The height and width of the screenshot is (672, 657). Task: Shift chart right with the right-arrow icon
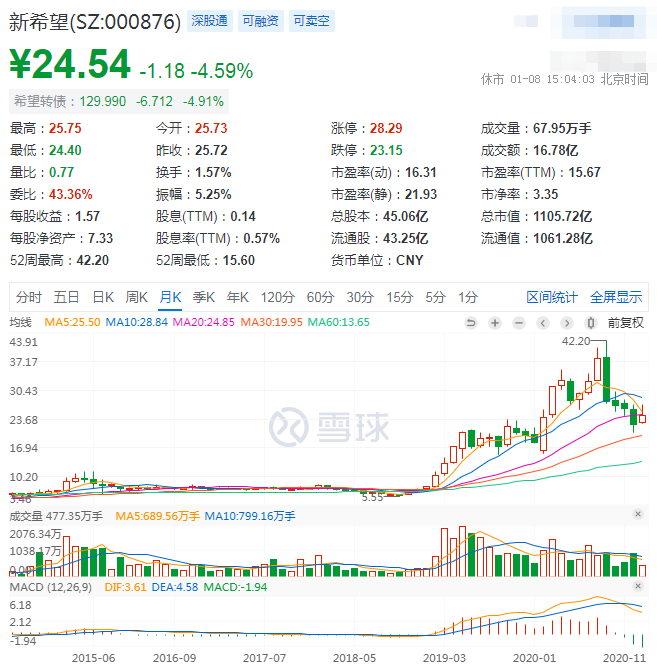(x=567, y=323)
